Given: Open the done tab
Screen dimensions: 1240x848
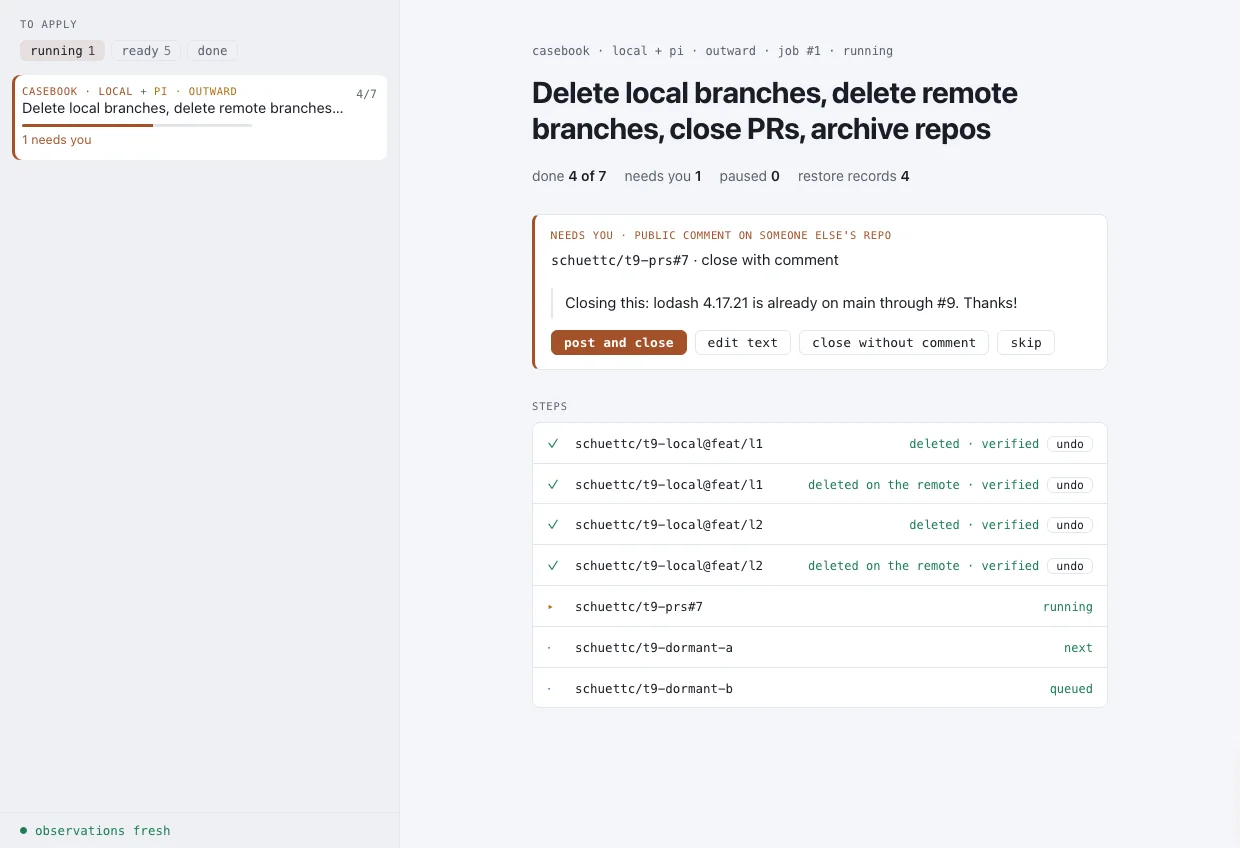Looking at the screenshot, I should (212, 51).
